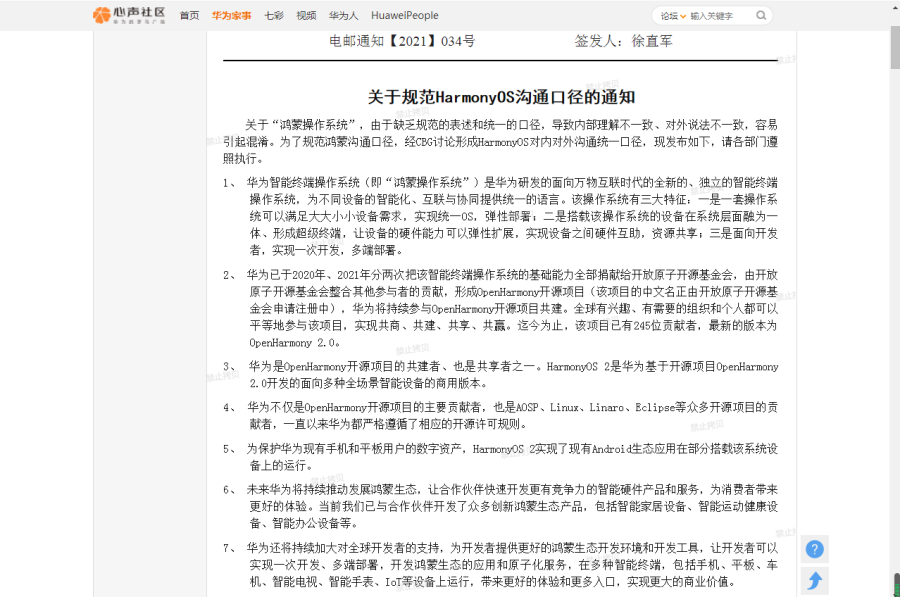Viewport: 900px width, 597px height.
Task: Click the intro paragraph starting 关于“鸿蒙操作系统”
Action: click(x=500, y=142)
